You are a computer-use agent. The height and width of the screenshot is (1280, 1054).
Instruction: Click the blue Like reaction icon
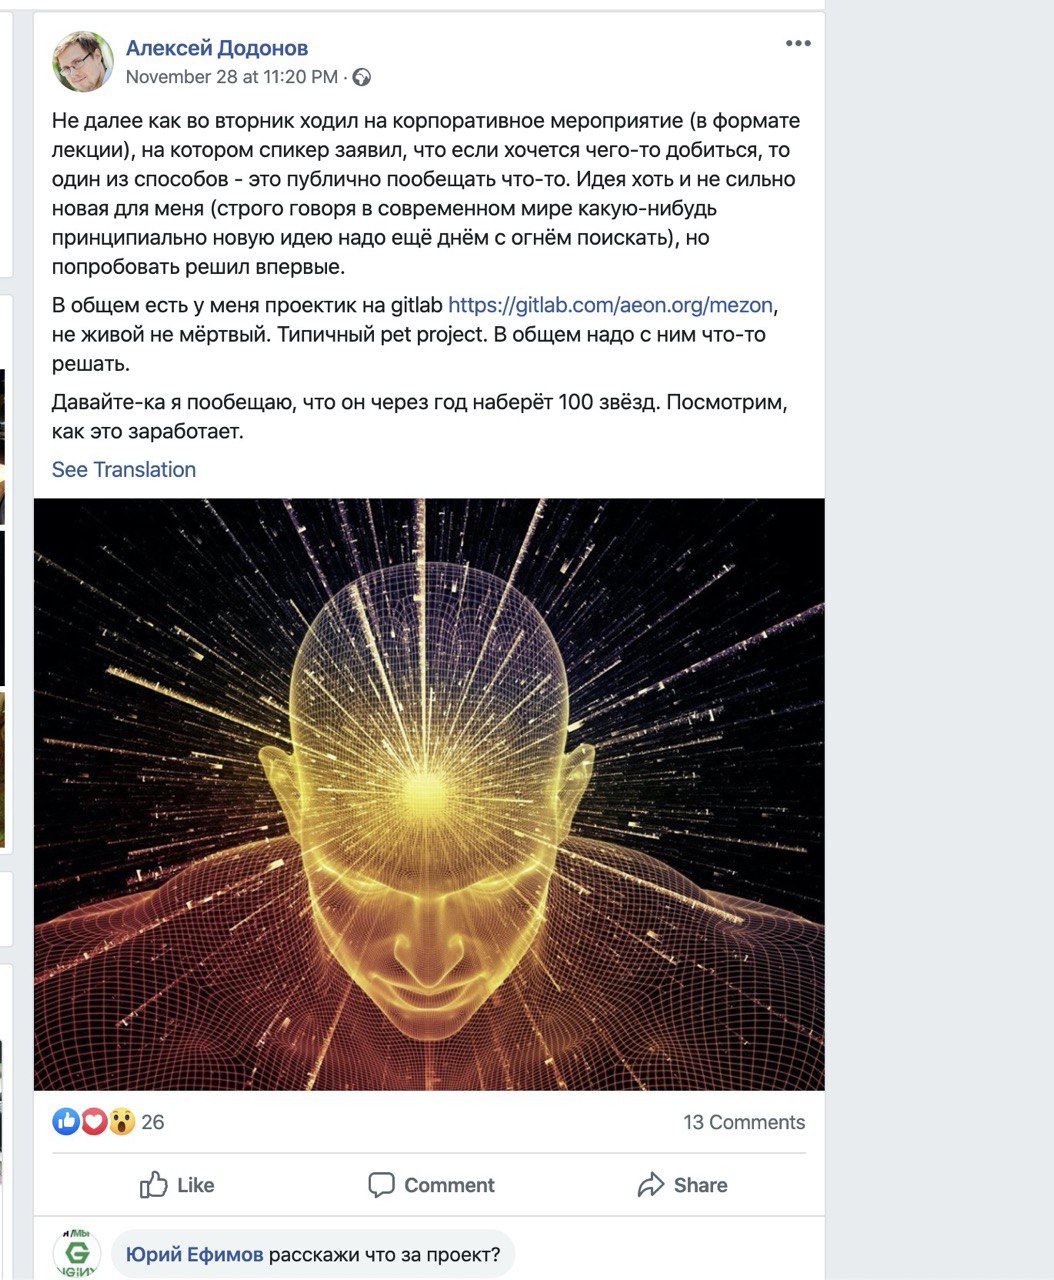point(67,1122)
